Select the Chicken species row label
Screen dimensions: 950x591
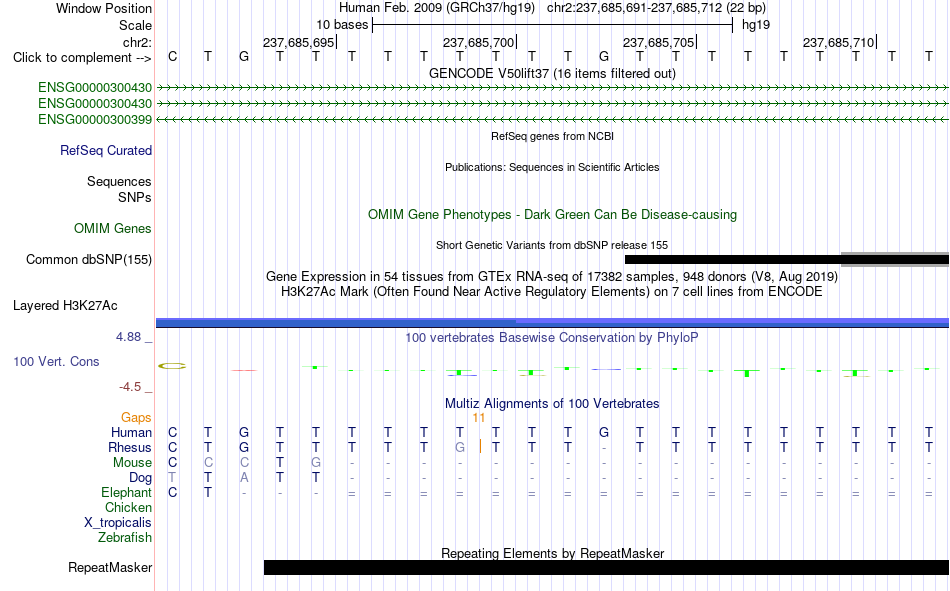(x=128, y=507)
